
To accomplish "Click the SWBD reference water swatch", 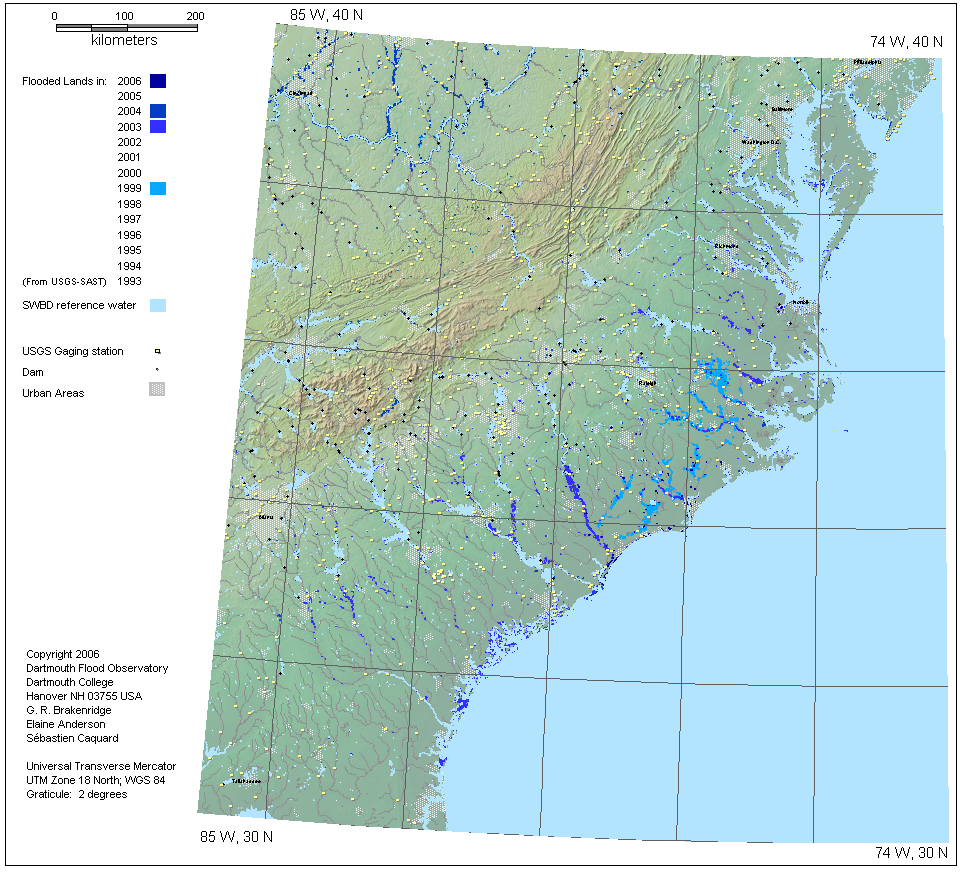I will pyautogui.click(x=157, y=305).
